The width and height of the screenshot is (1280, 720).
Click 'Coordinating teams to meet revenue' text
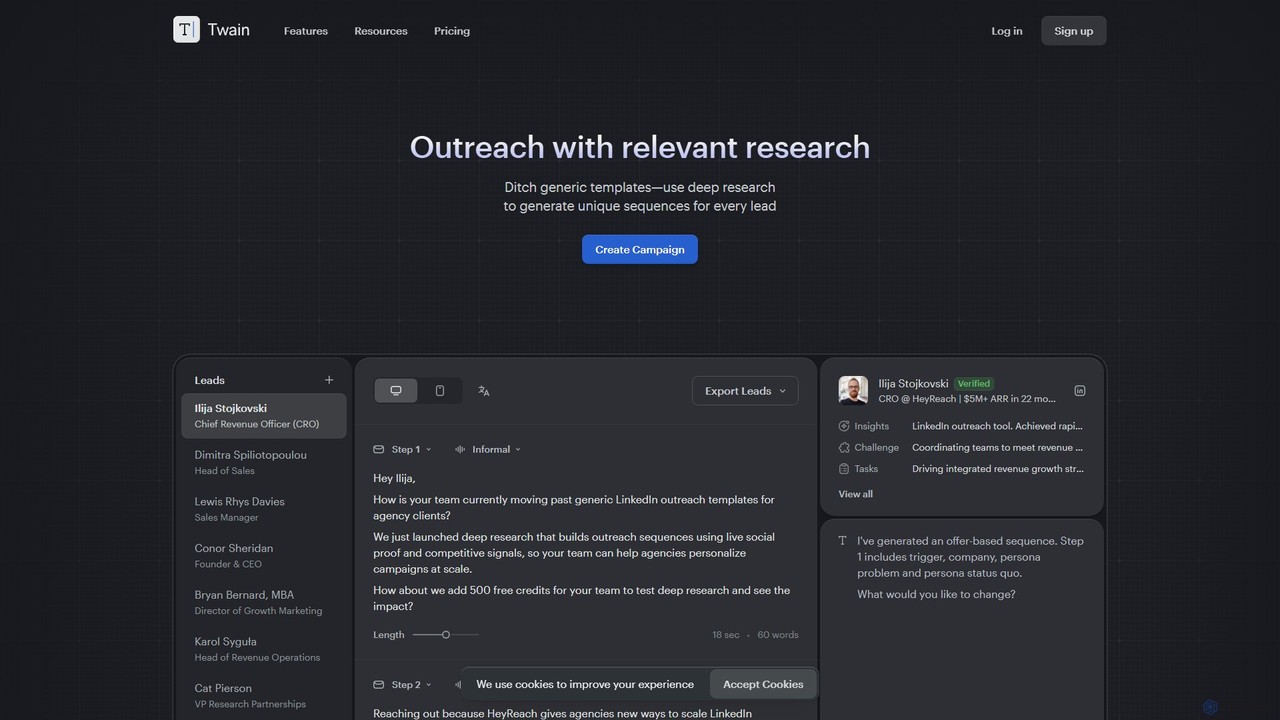(997, 447)
